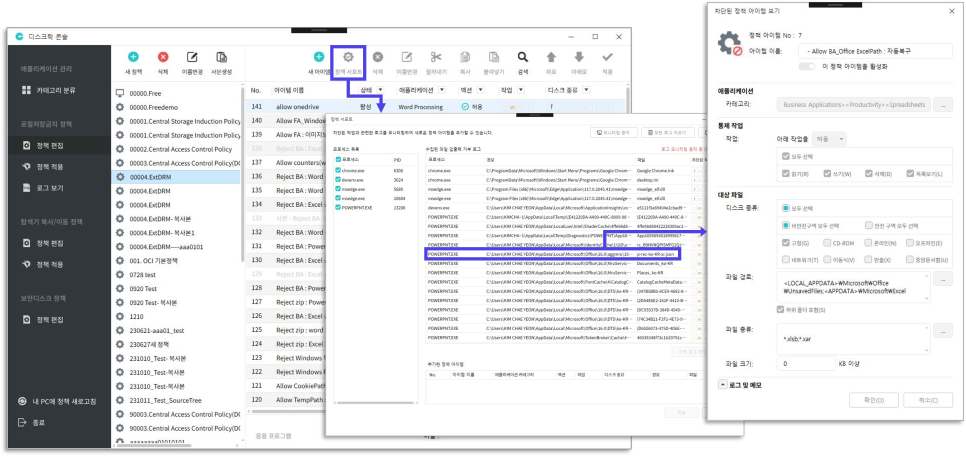Viewport: 966px width, 456px height.
Task: Expand the 로그 및 메모 section
Action: click(x=723, y=385)
